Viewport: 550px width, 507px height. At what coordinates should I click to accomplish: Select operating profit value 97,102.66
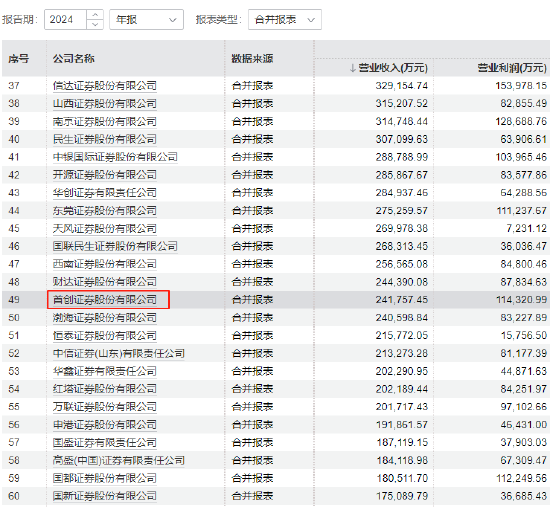click(x=524, y=407)
